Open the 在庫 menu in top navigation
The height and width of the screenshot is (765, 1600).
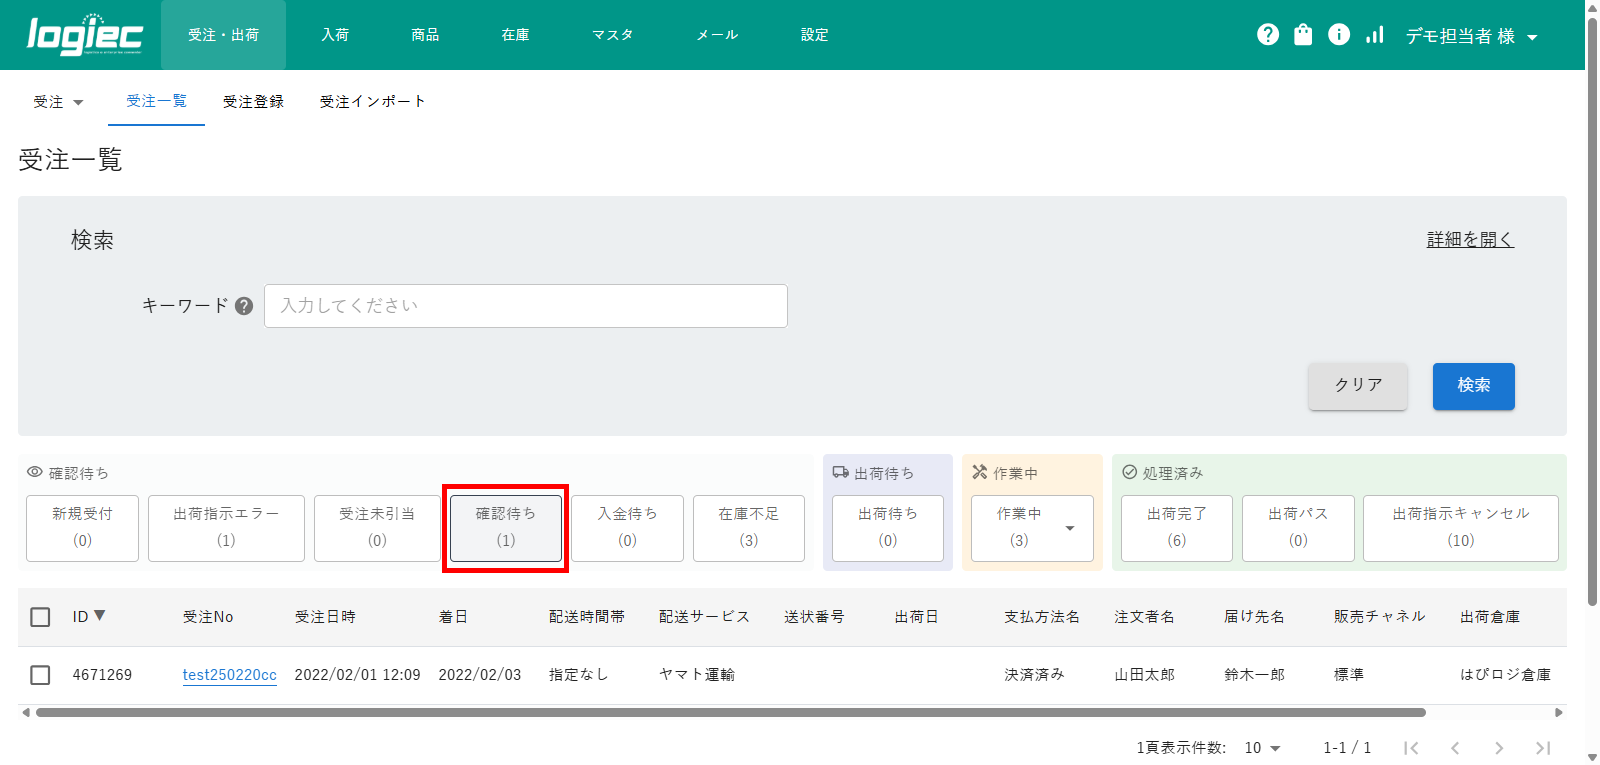515,35
